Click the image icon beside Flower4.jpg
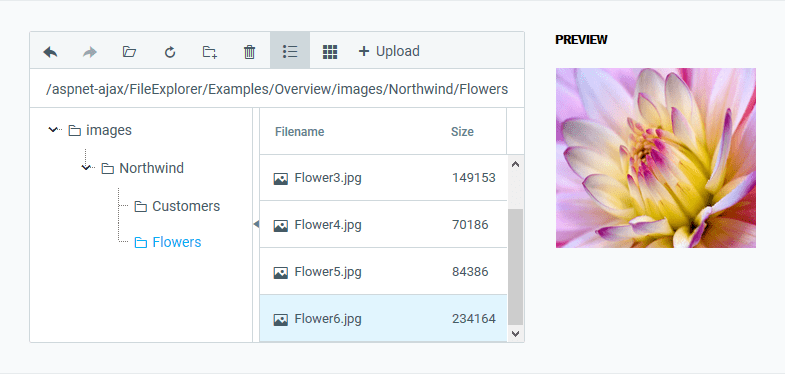Viewport: 785px width, 374px height. [281, 225]
